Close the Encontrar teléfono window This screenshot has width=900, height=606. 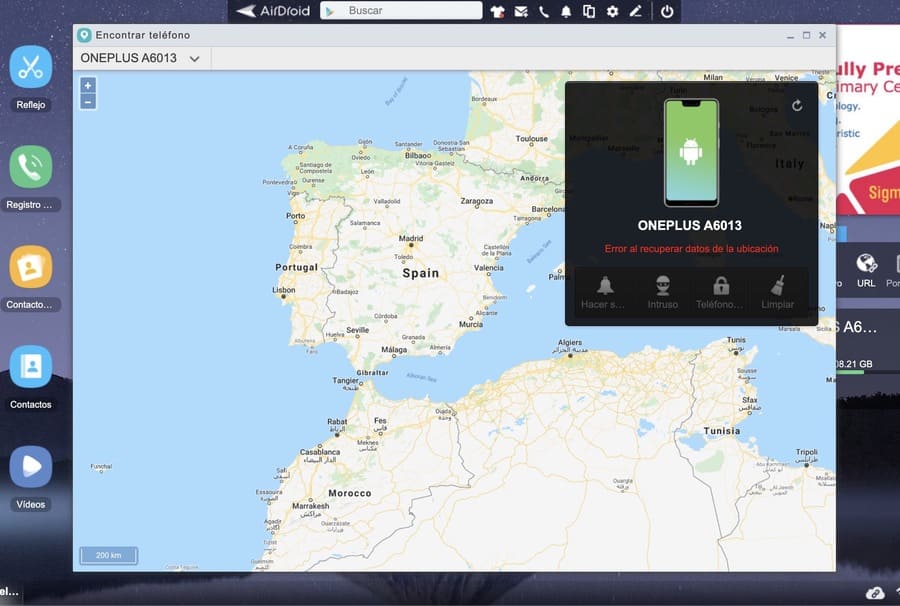pyautogui.click(x=823, y=36)
